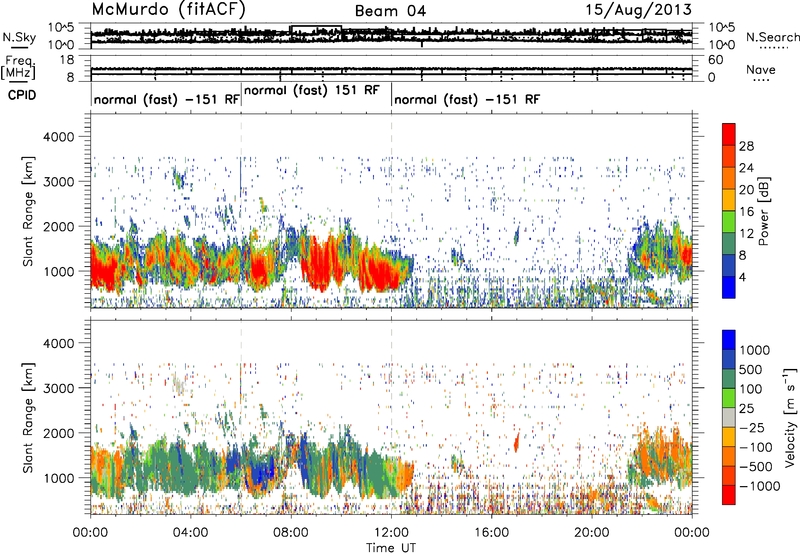Click the 'Power [dB]' colorbar label
The height and width of the screenshot is (554, 800).
click(x=764, y=211)
